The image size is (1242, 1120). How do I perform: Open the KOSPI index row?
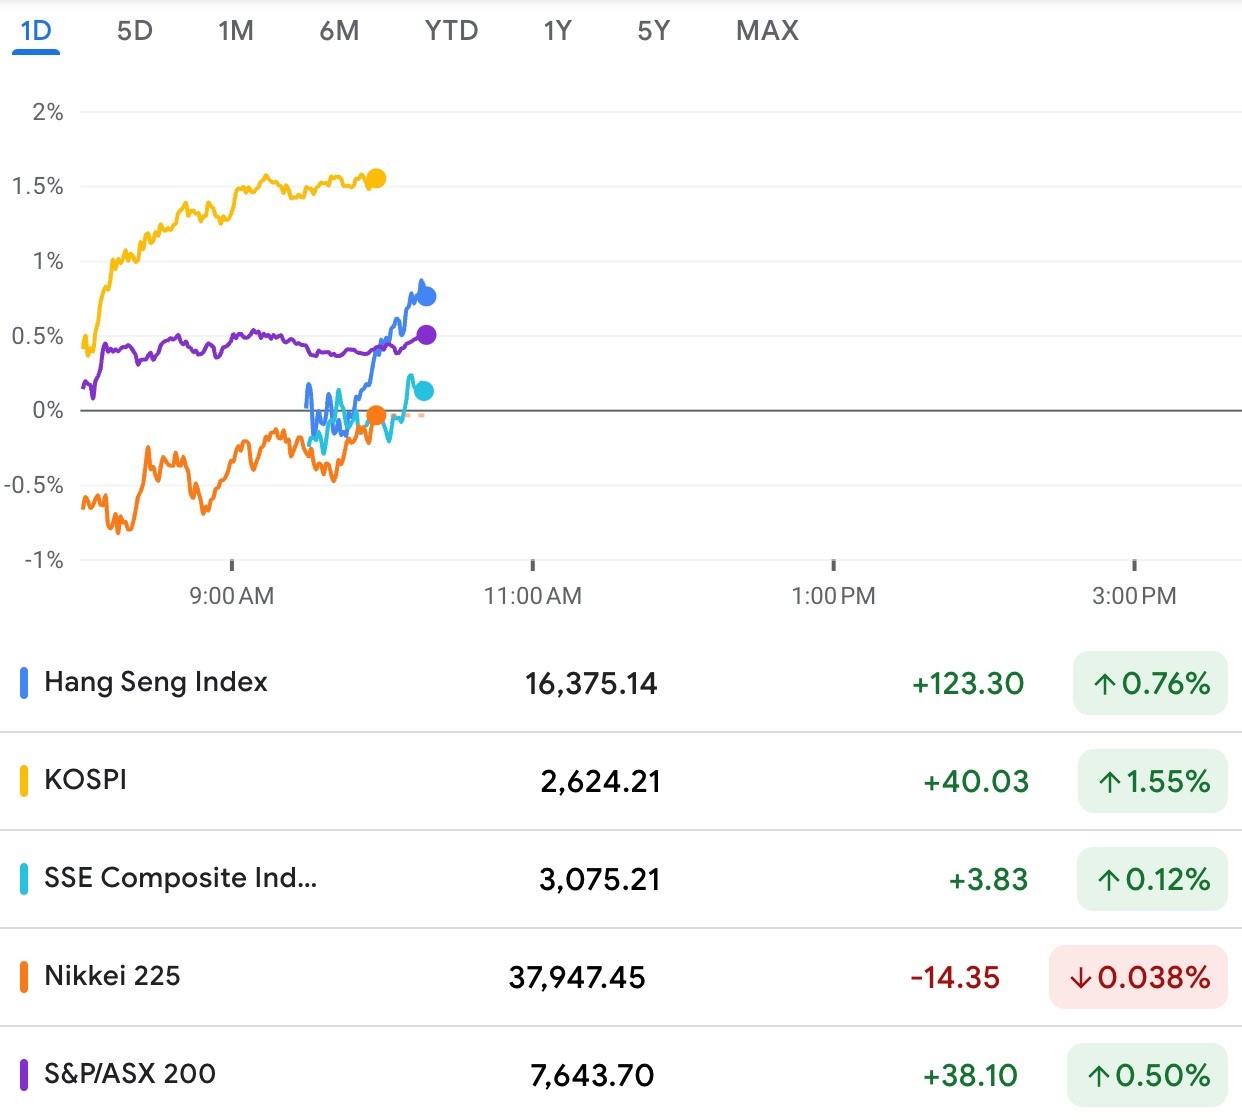[621, 781]
